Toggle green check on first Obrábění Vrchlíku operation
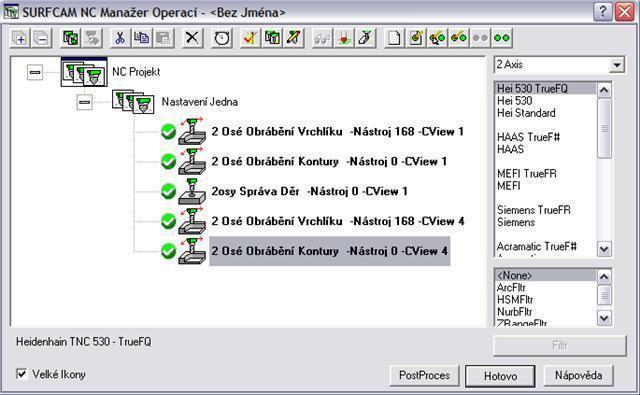Screen dimensions: 640x395 click(168, 131)
